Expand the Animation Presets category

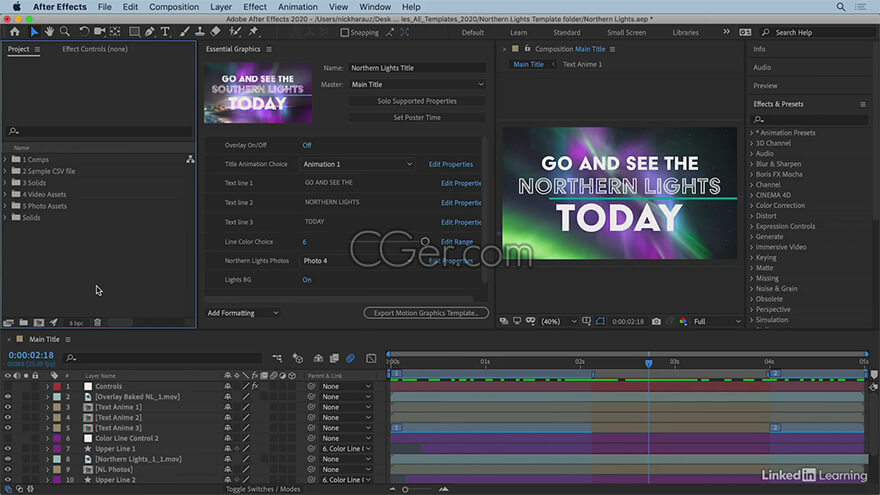click(751, 133)
